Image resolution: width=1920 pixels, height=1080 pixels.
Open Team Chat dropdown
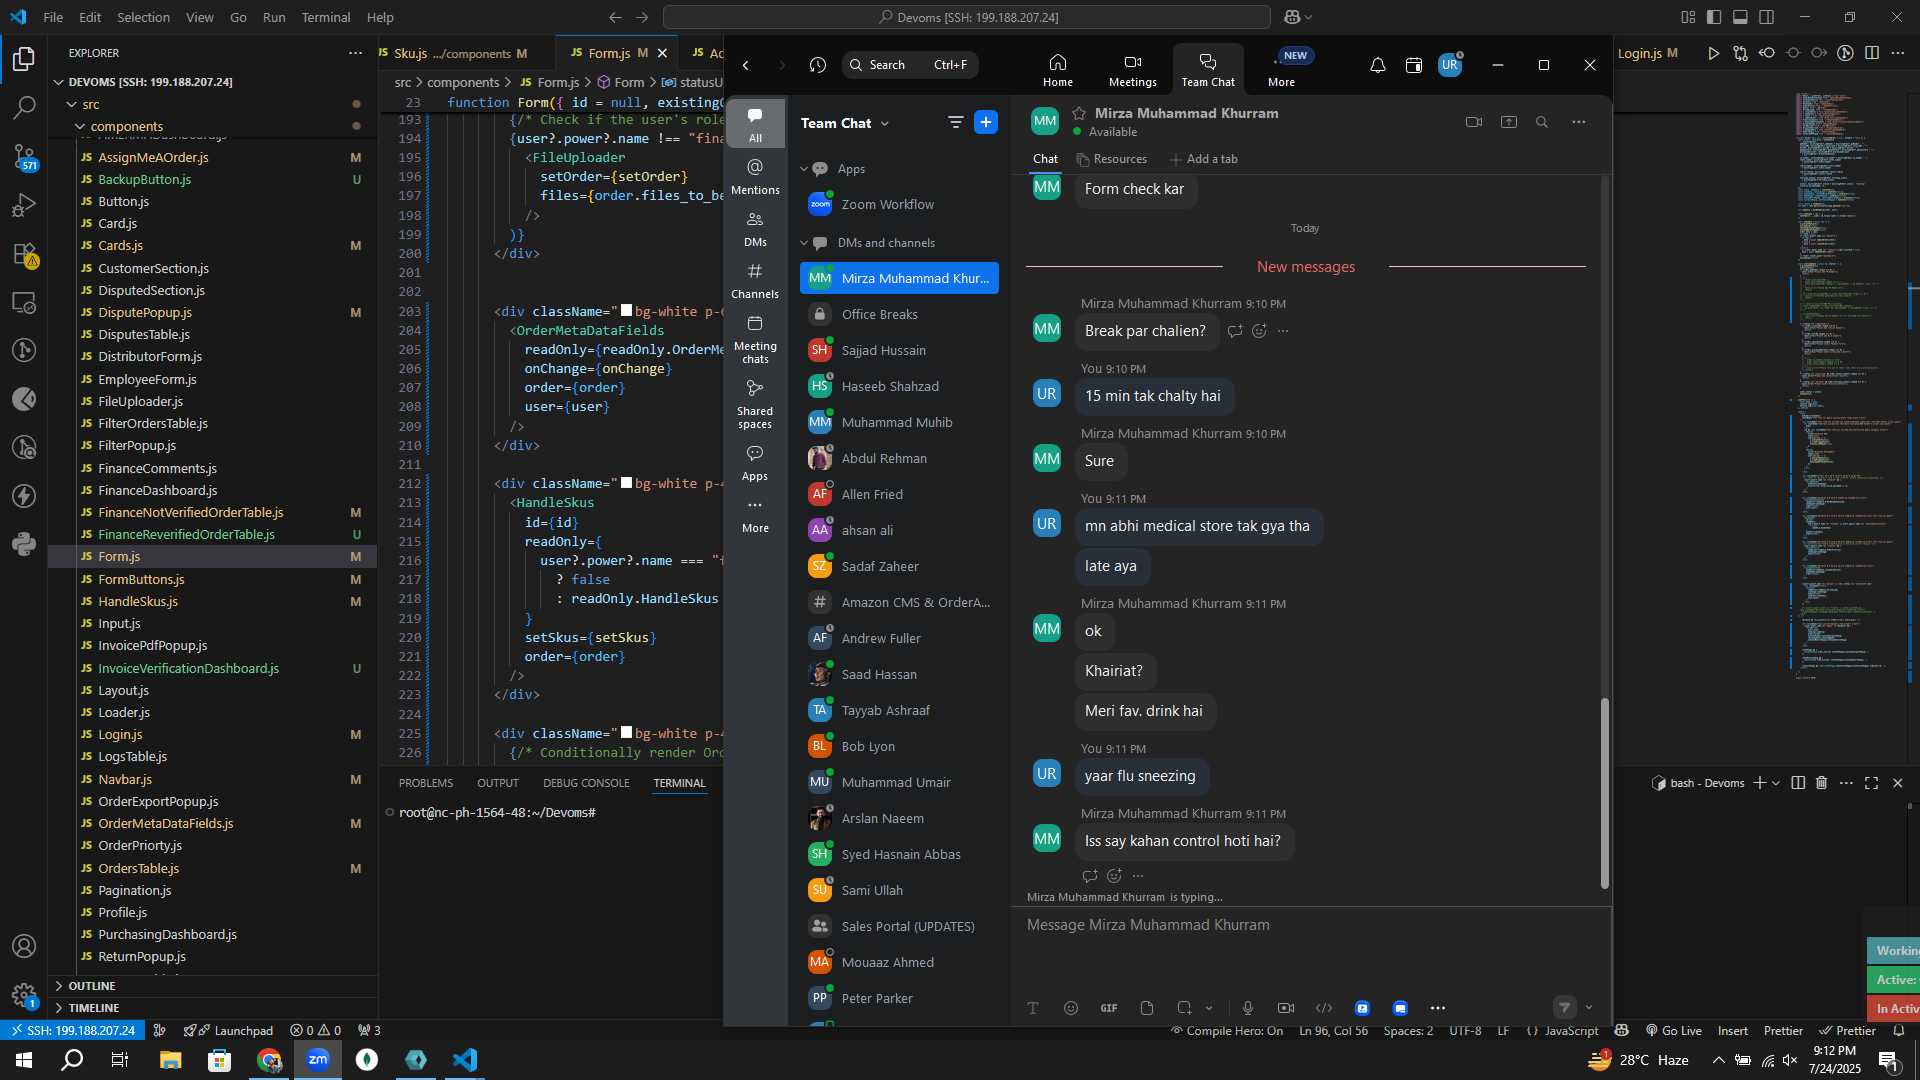tap(845, 123)
